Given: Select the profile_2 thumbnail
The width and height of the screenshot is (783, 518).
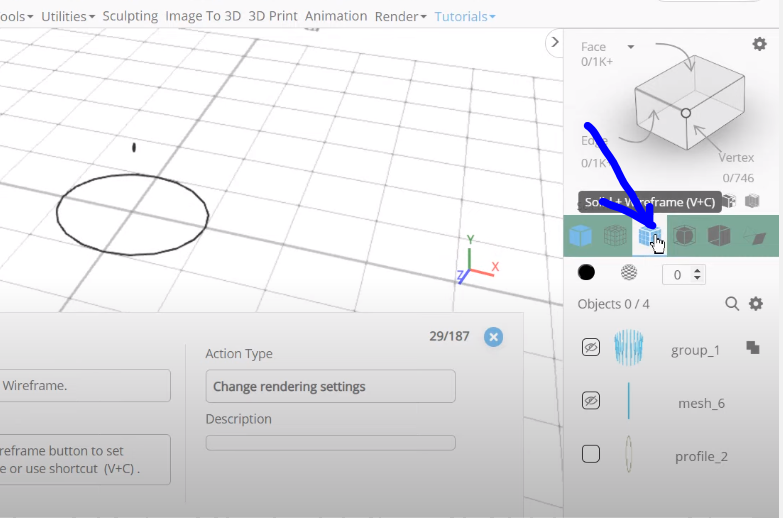Looking at the screenshot, I should (x=629, y=454).
